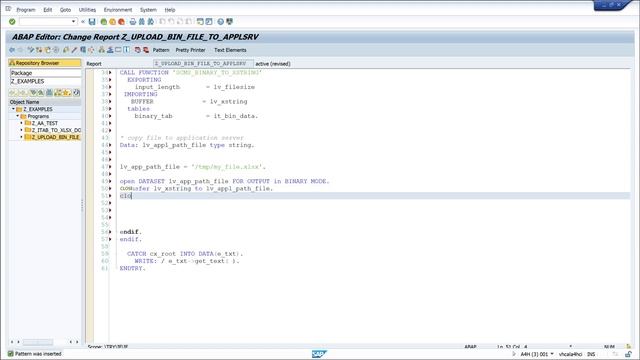The height and width of the screenshot is (360, 640).
Task: Click the SAP window menu icon left of Program
Action: (x=8, y=9)
